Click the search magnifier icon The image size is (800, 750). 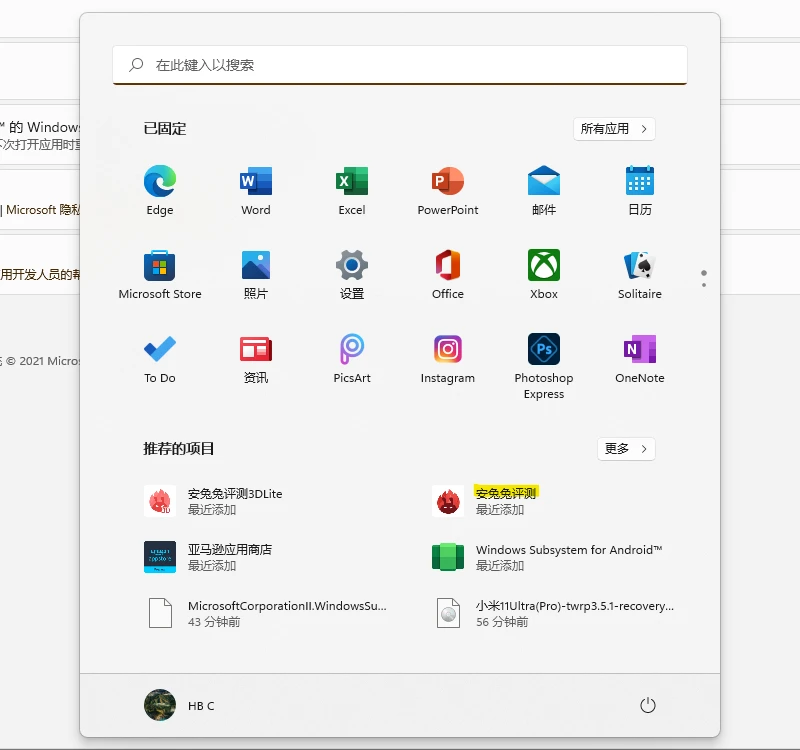(136, 65)
